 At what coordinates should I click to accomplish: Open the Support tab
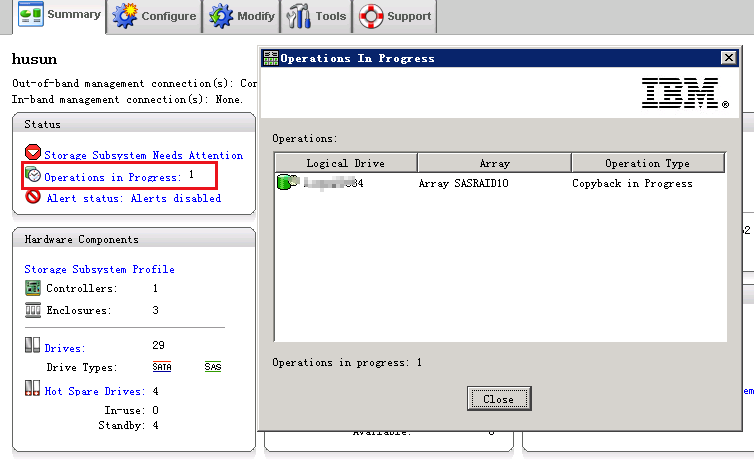395,16
